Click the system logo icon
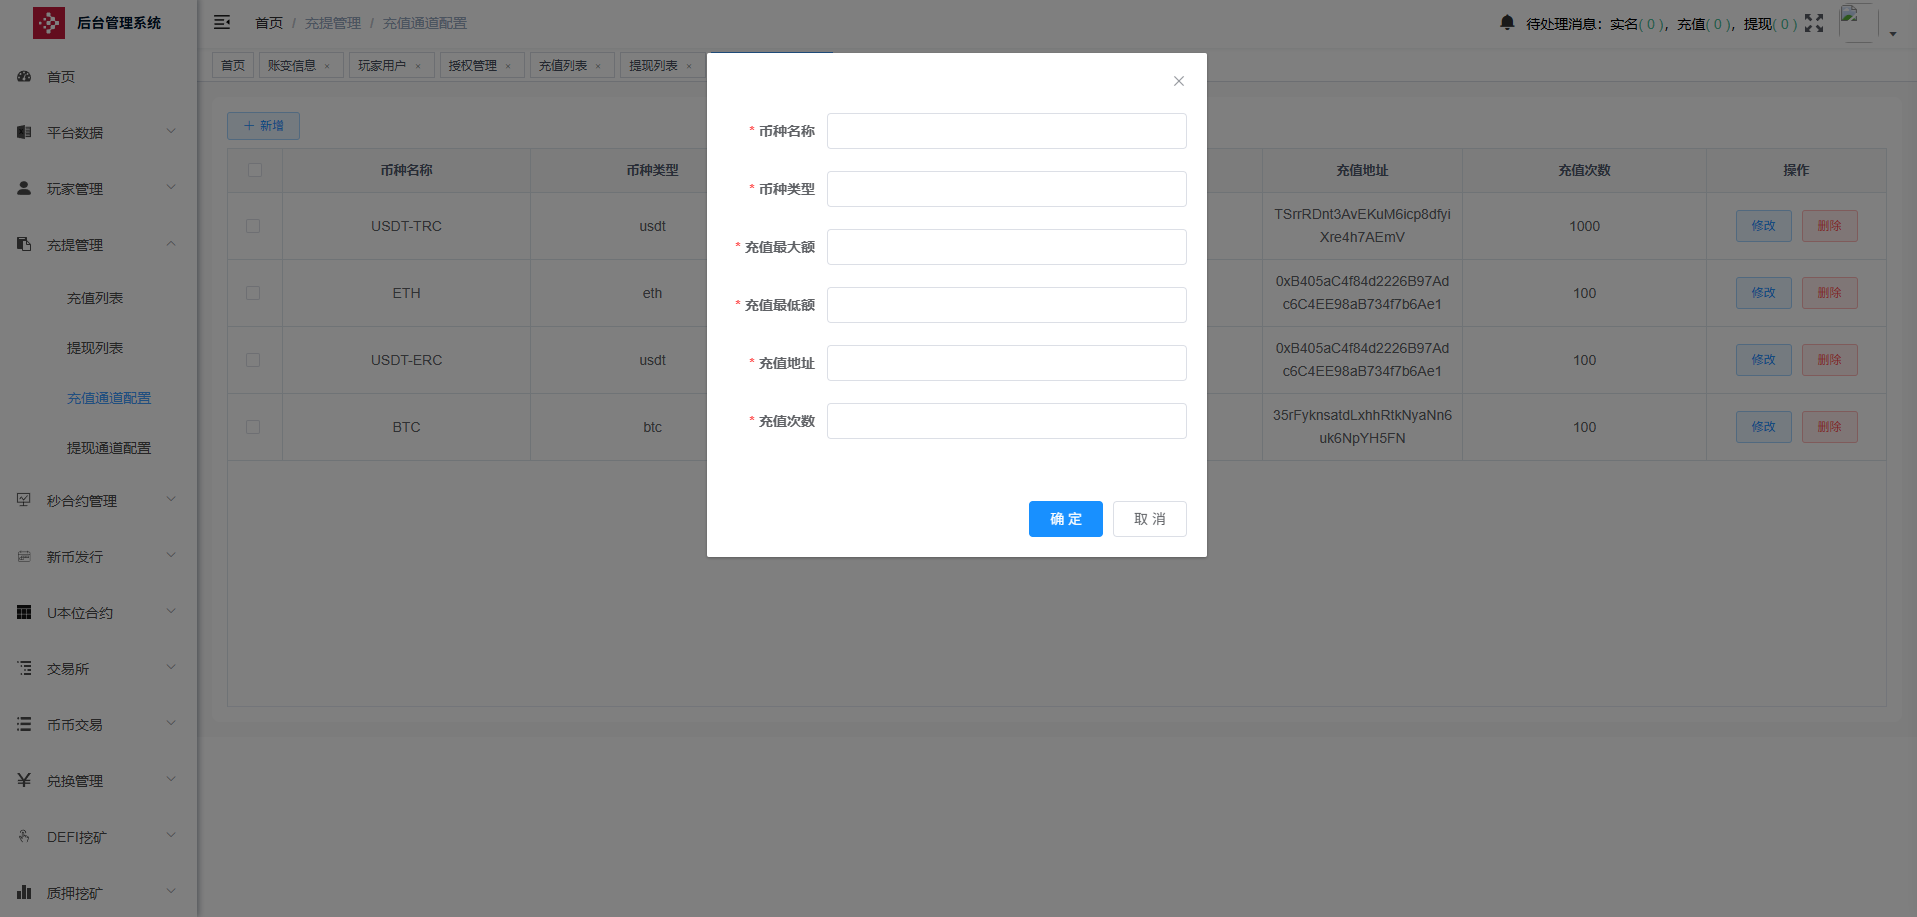 click(x=48, y=22)
